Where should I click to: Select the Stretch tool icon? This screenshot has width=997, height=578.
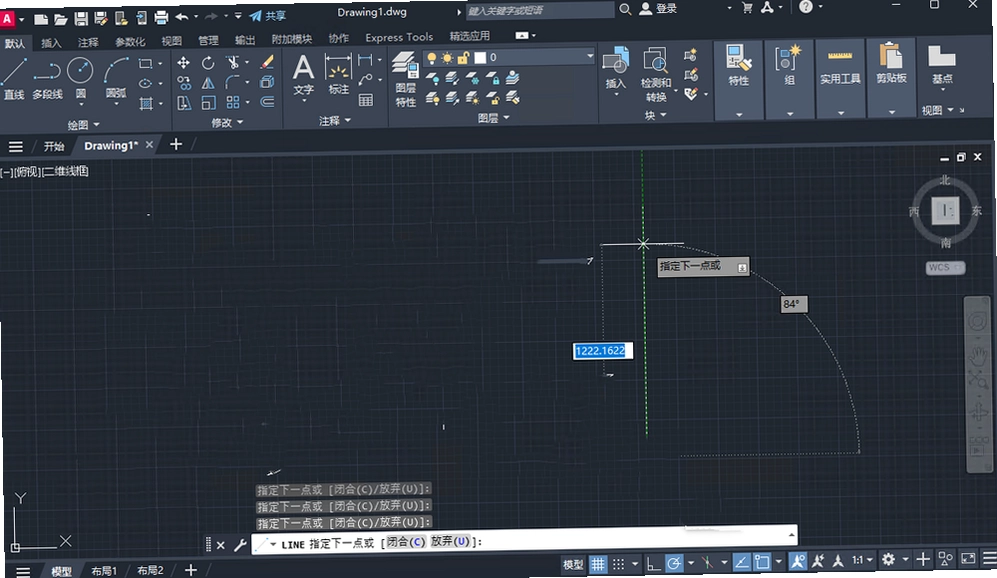[x=184, y=103]
